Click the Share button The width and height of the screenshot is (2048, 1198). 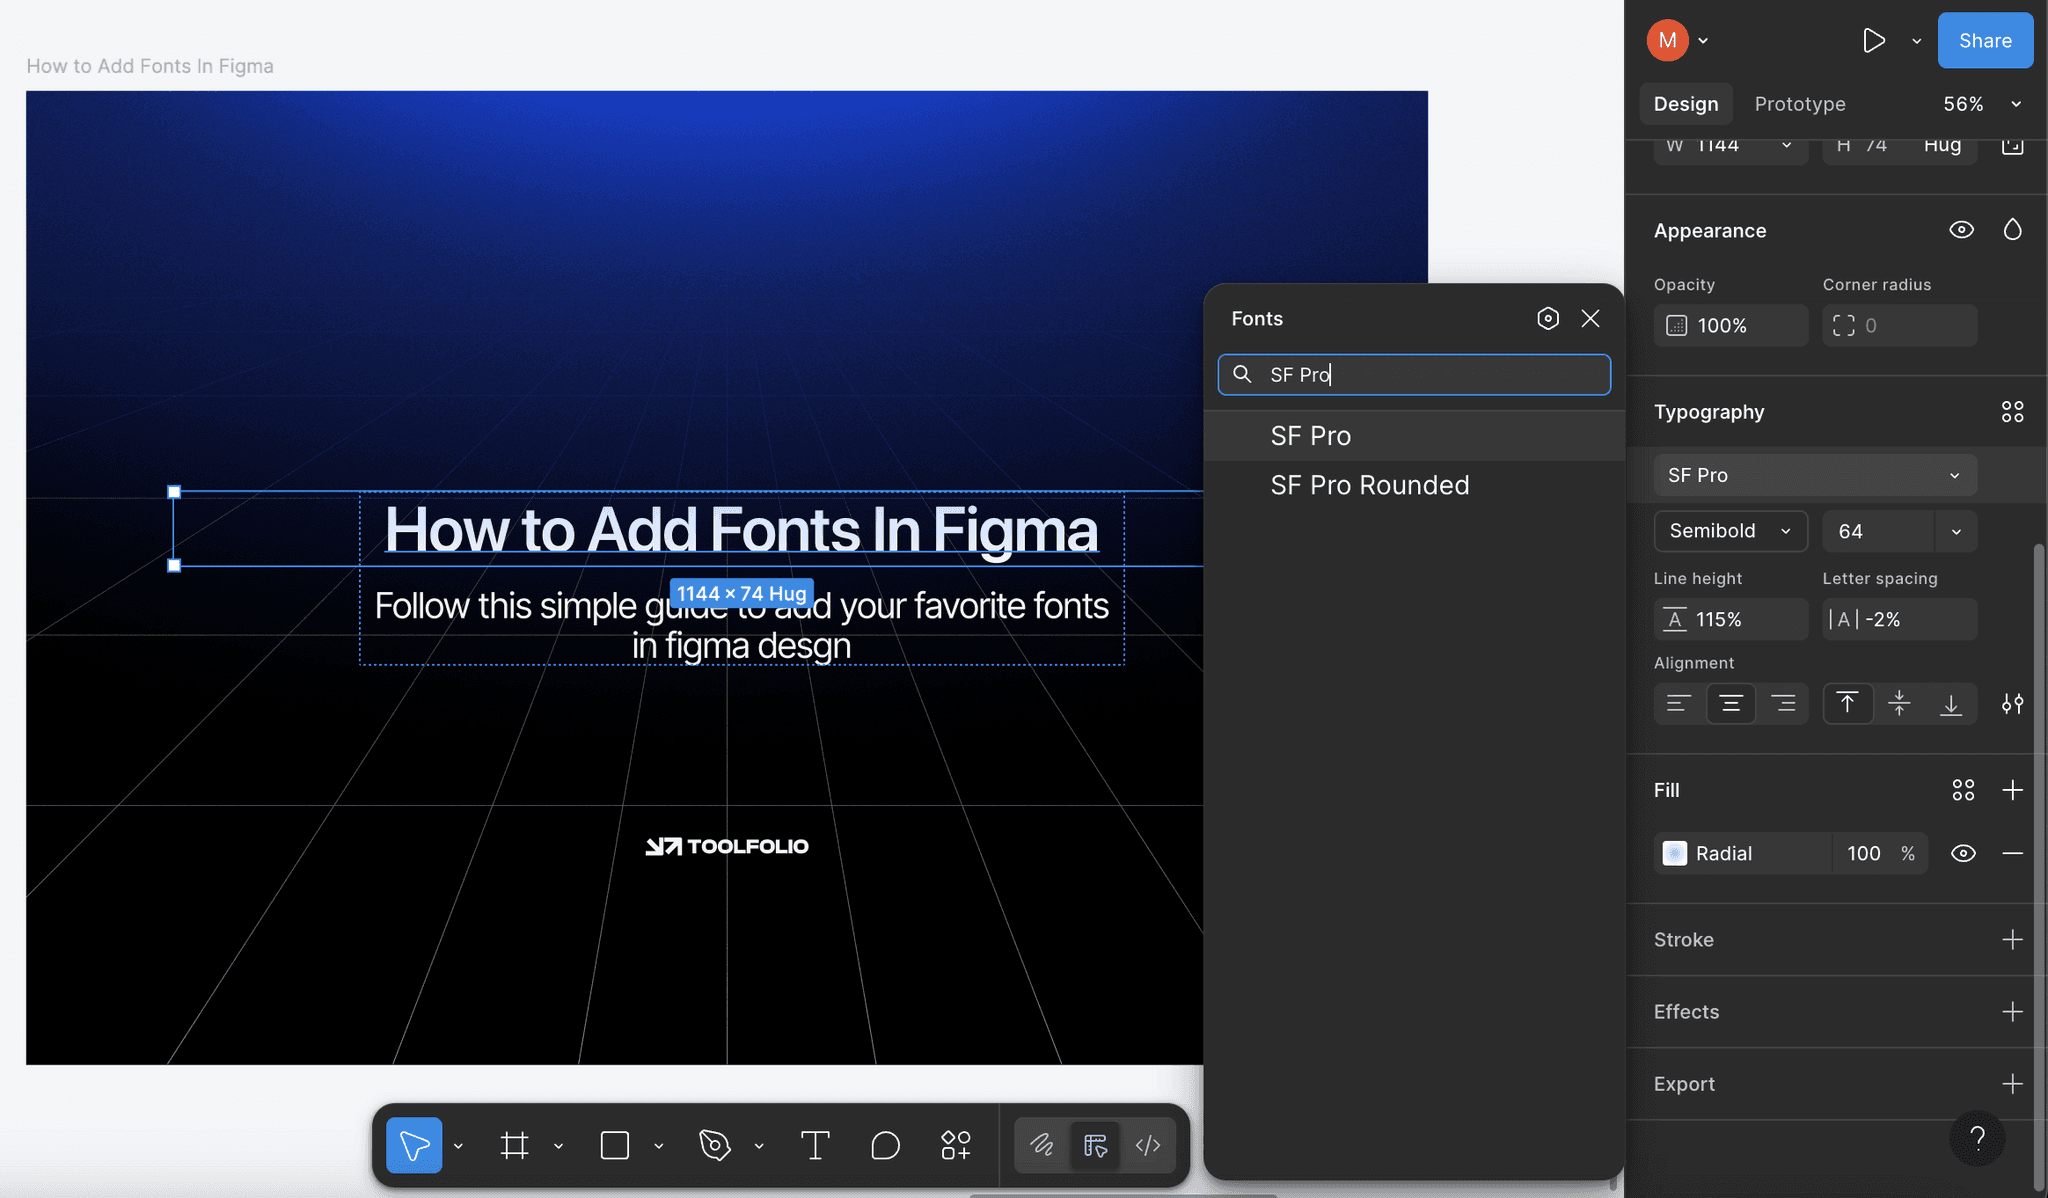coord(1984,40)
